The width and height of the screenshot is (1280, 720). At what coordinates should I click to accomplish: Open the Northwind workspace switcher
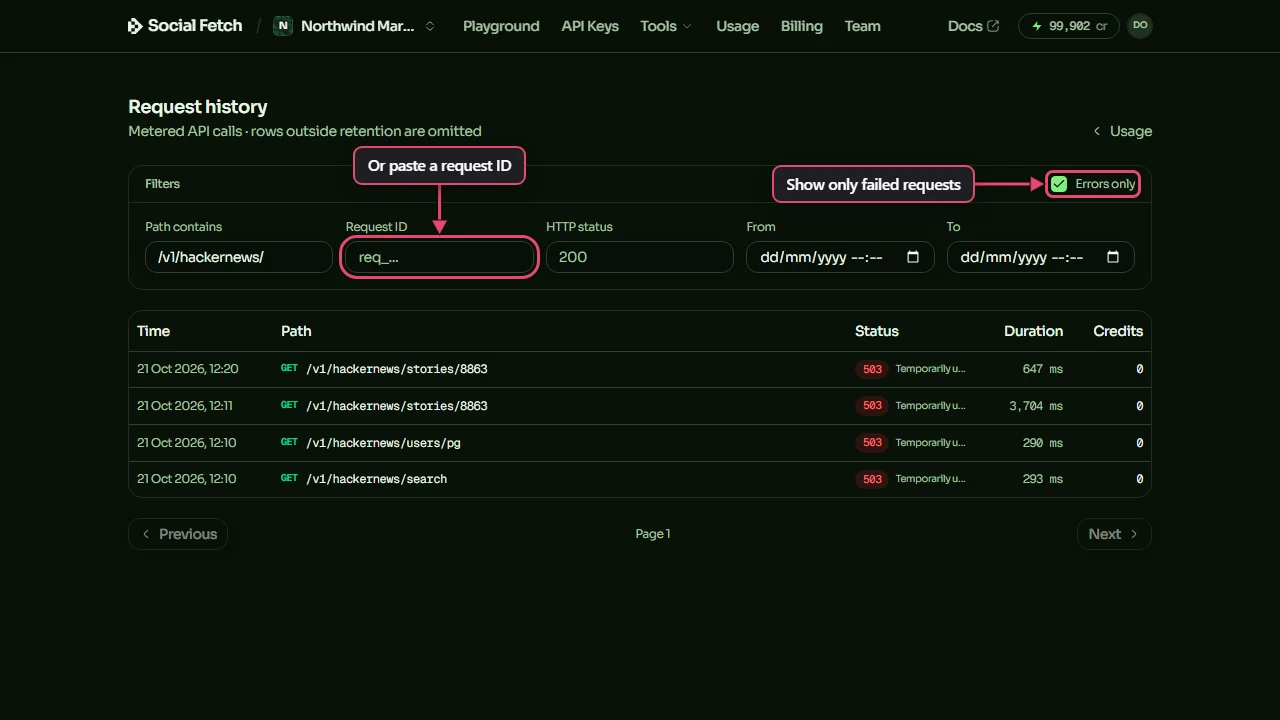pos(356,26)
